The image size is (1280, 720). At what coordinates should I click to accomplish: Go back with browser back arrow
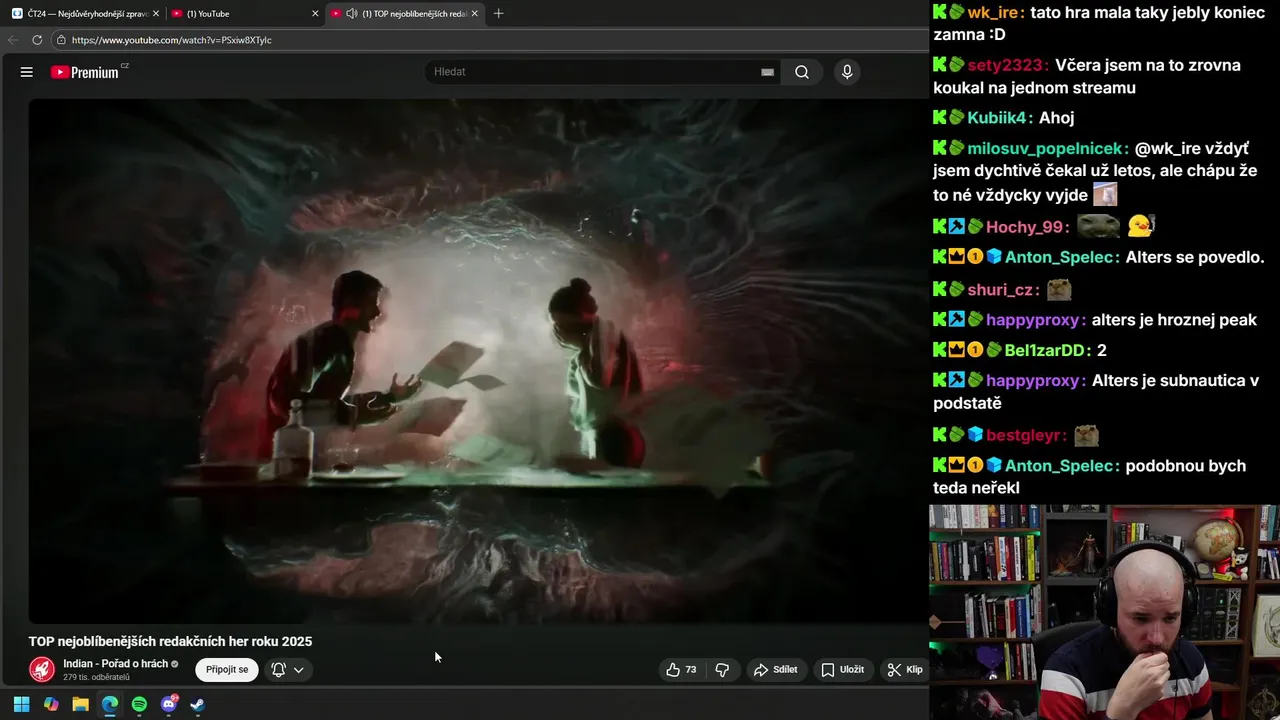(13, 40)
